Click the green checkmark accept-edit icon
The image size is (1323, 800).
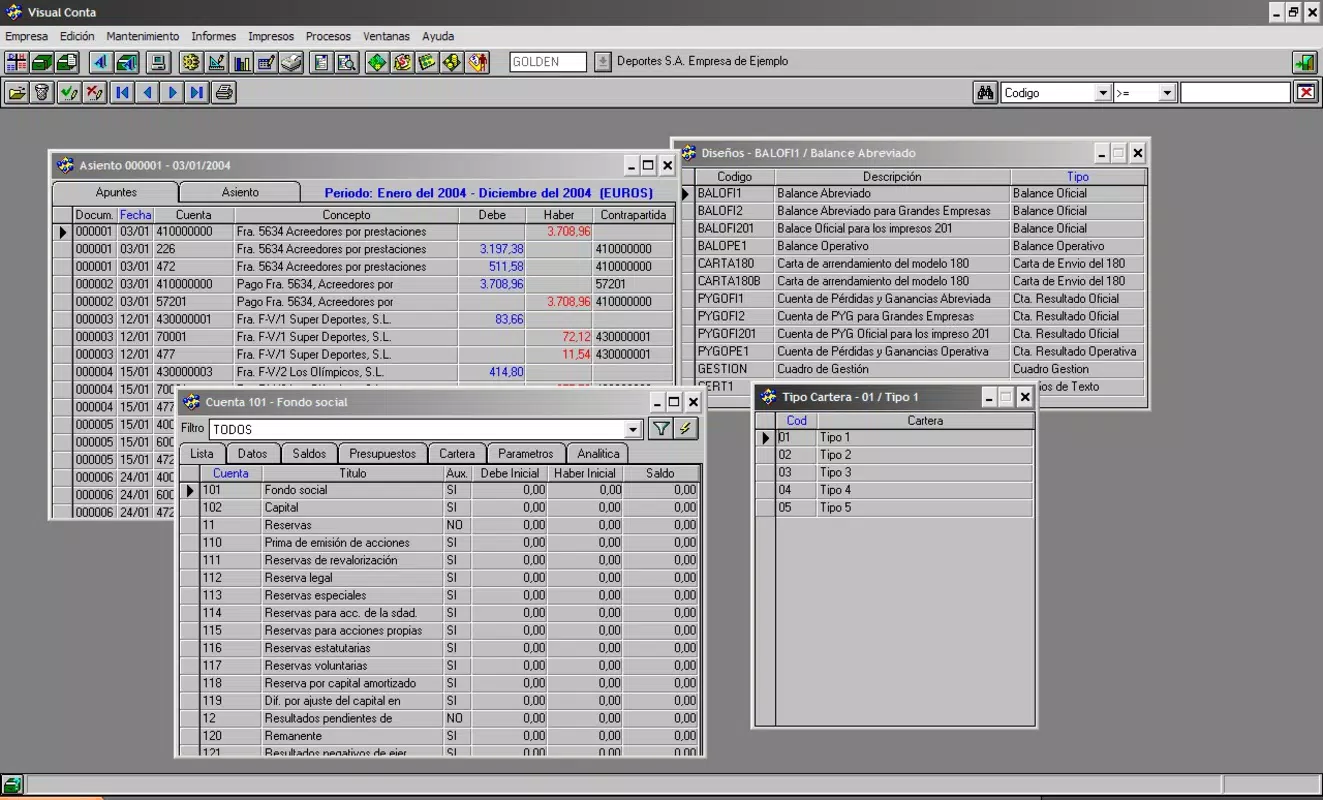(68, 93)
